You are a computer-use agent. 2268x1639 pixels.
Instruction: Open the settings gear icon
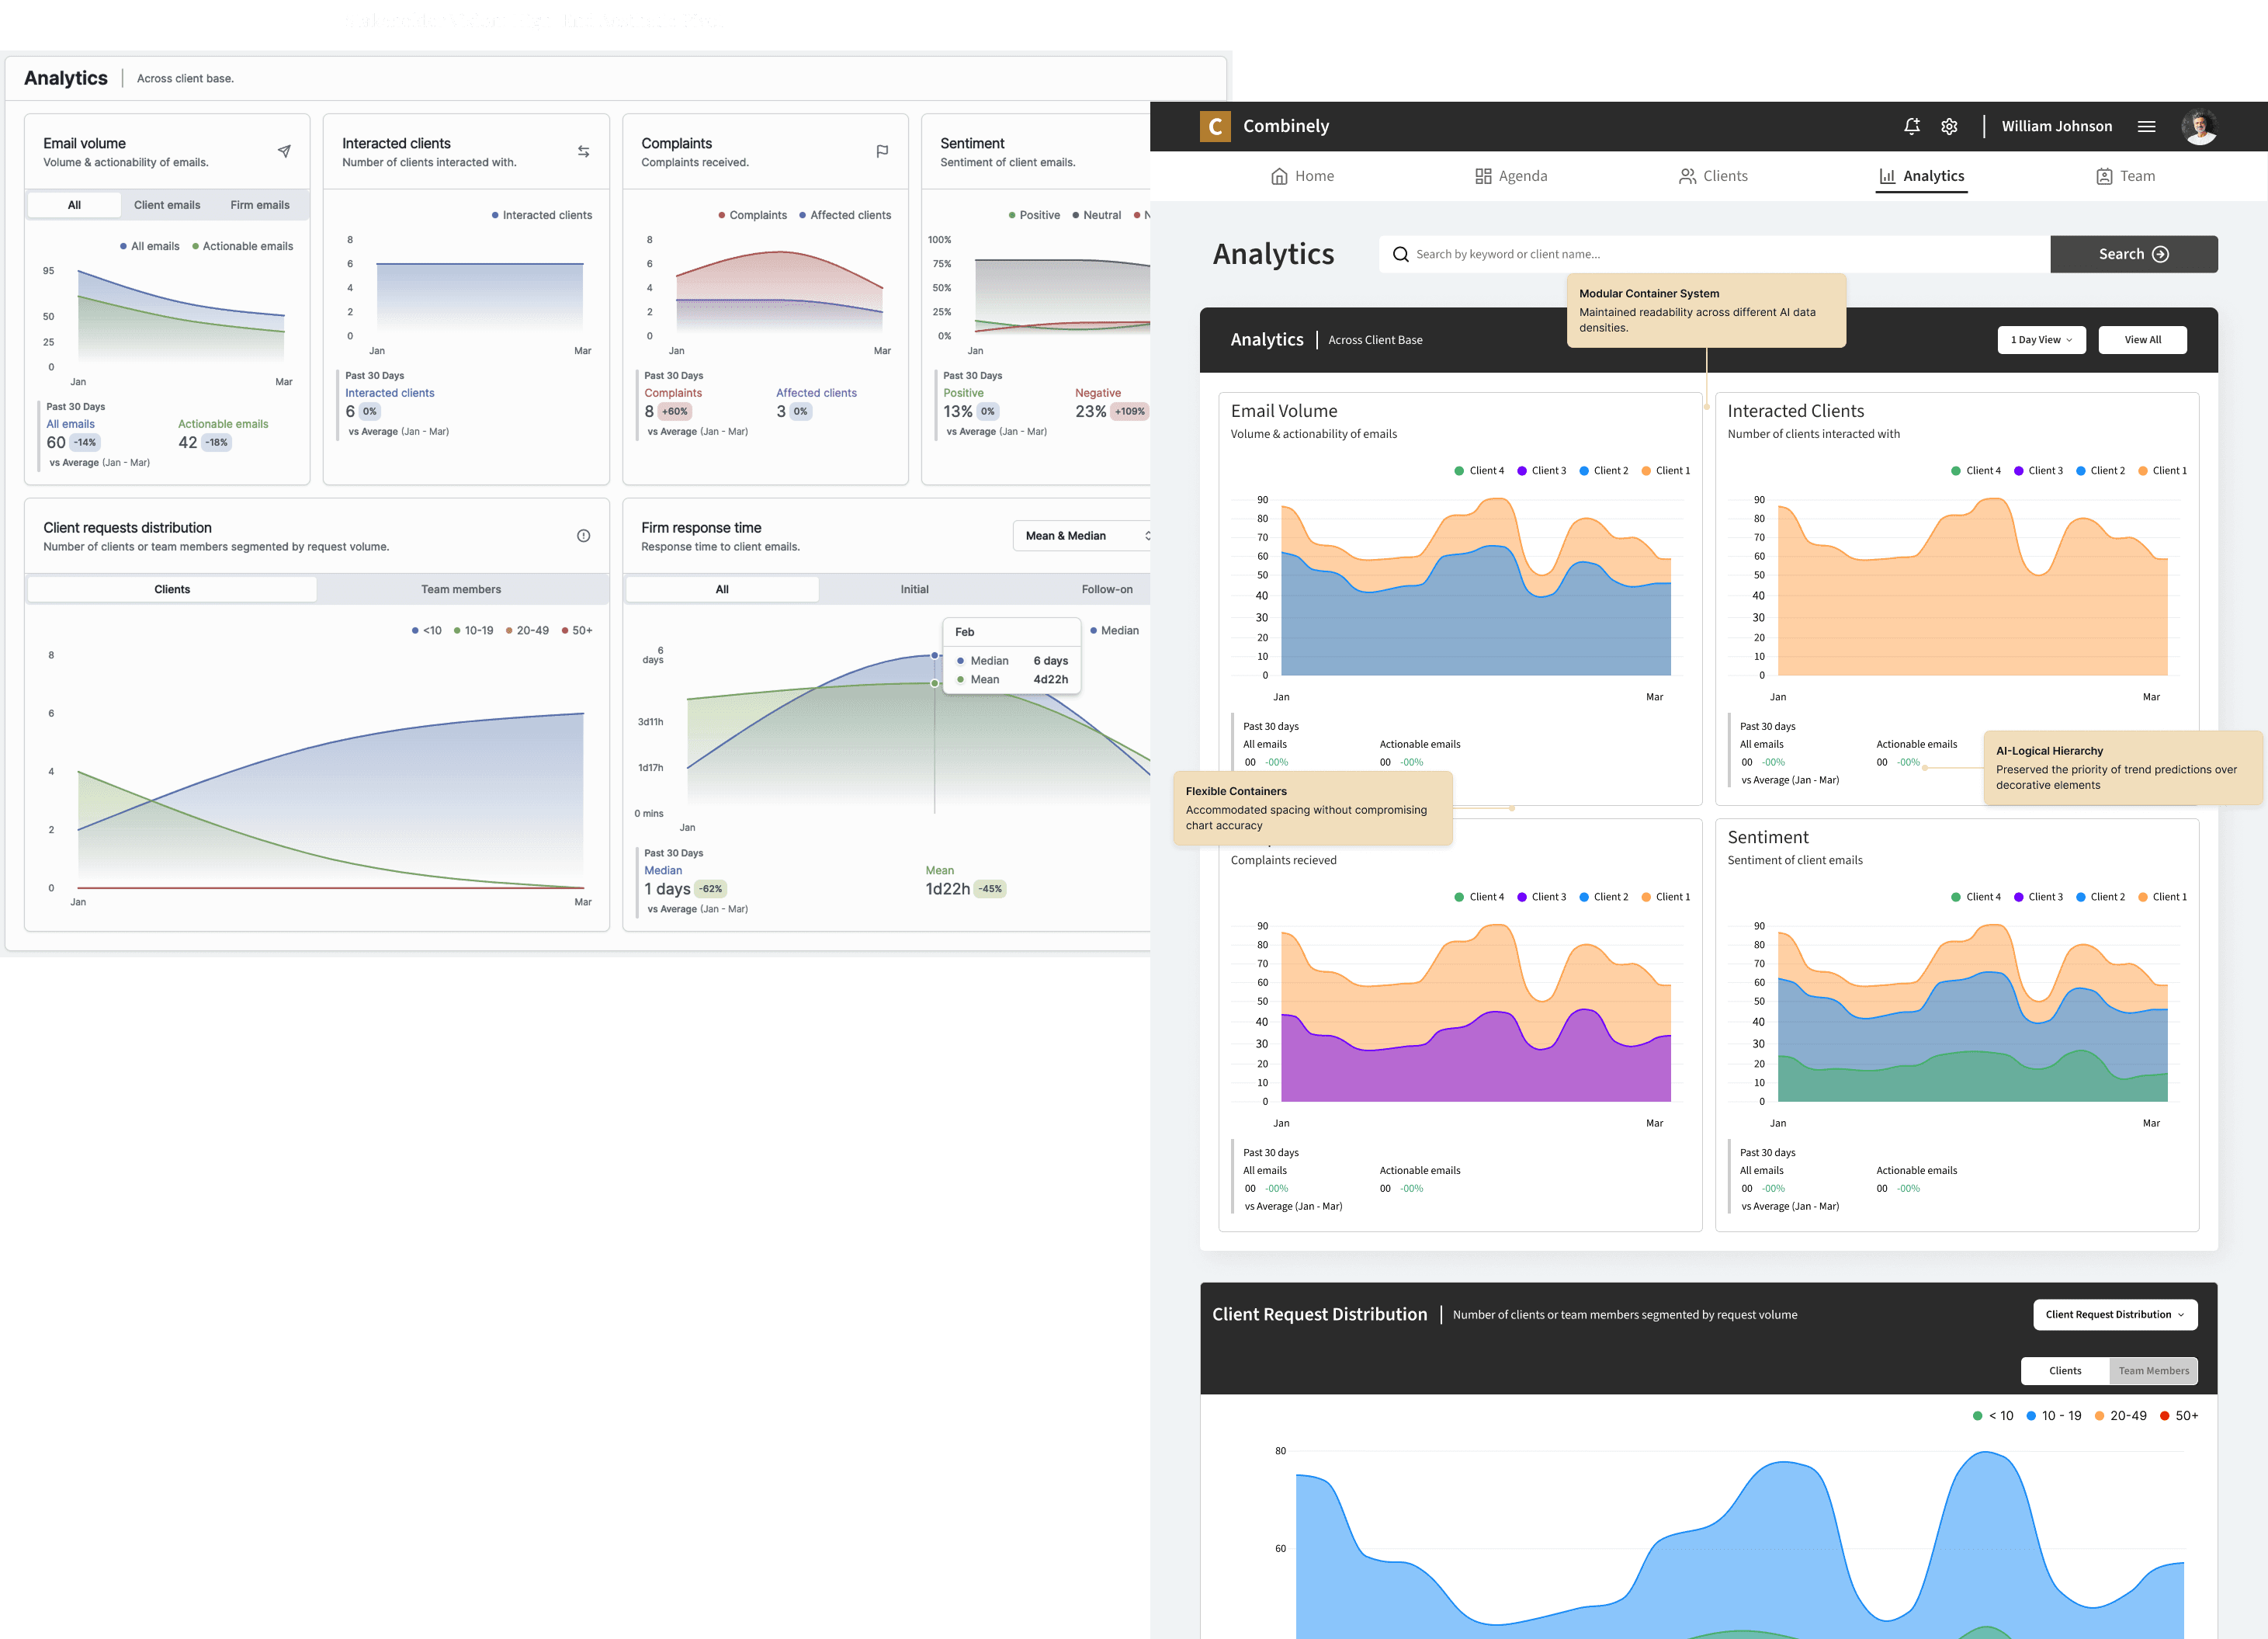[x=1949, y=126]
